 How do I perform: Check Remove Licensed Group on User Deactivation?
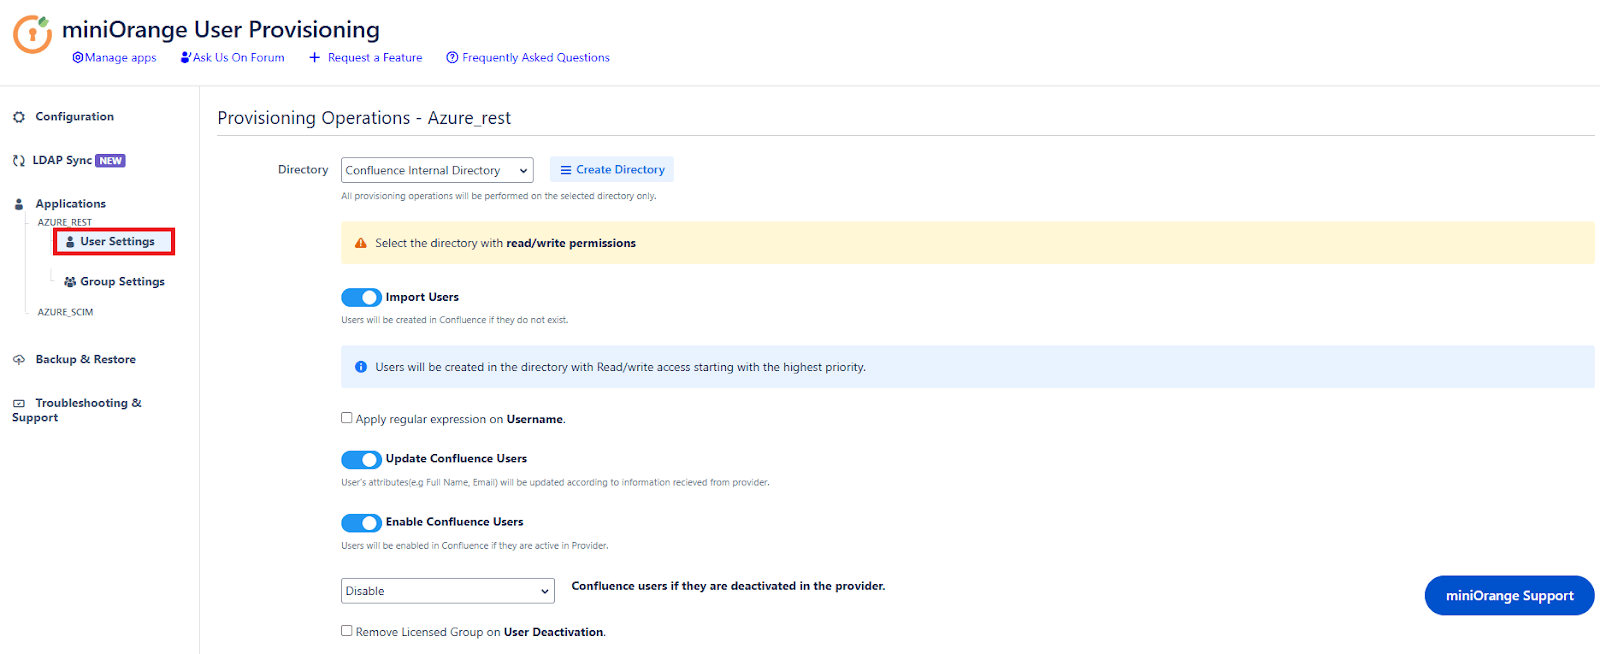[347, 631]
